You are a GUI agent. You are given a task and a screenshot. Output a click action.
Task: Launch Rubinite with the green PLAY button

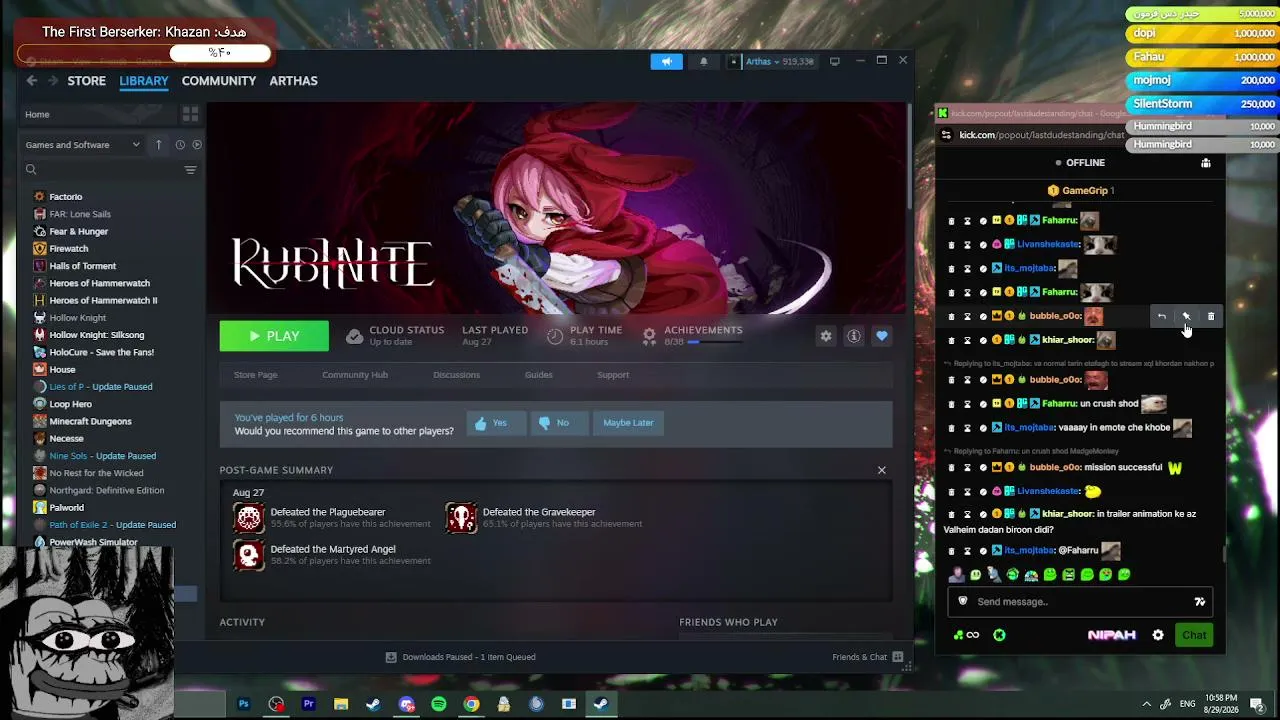(274, 336)
